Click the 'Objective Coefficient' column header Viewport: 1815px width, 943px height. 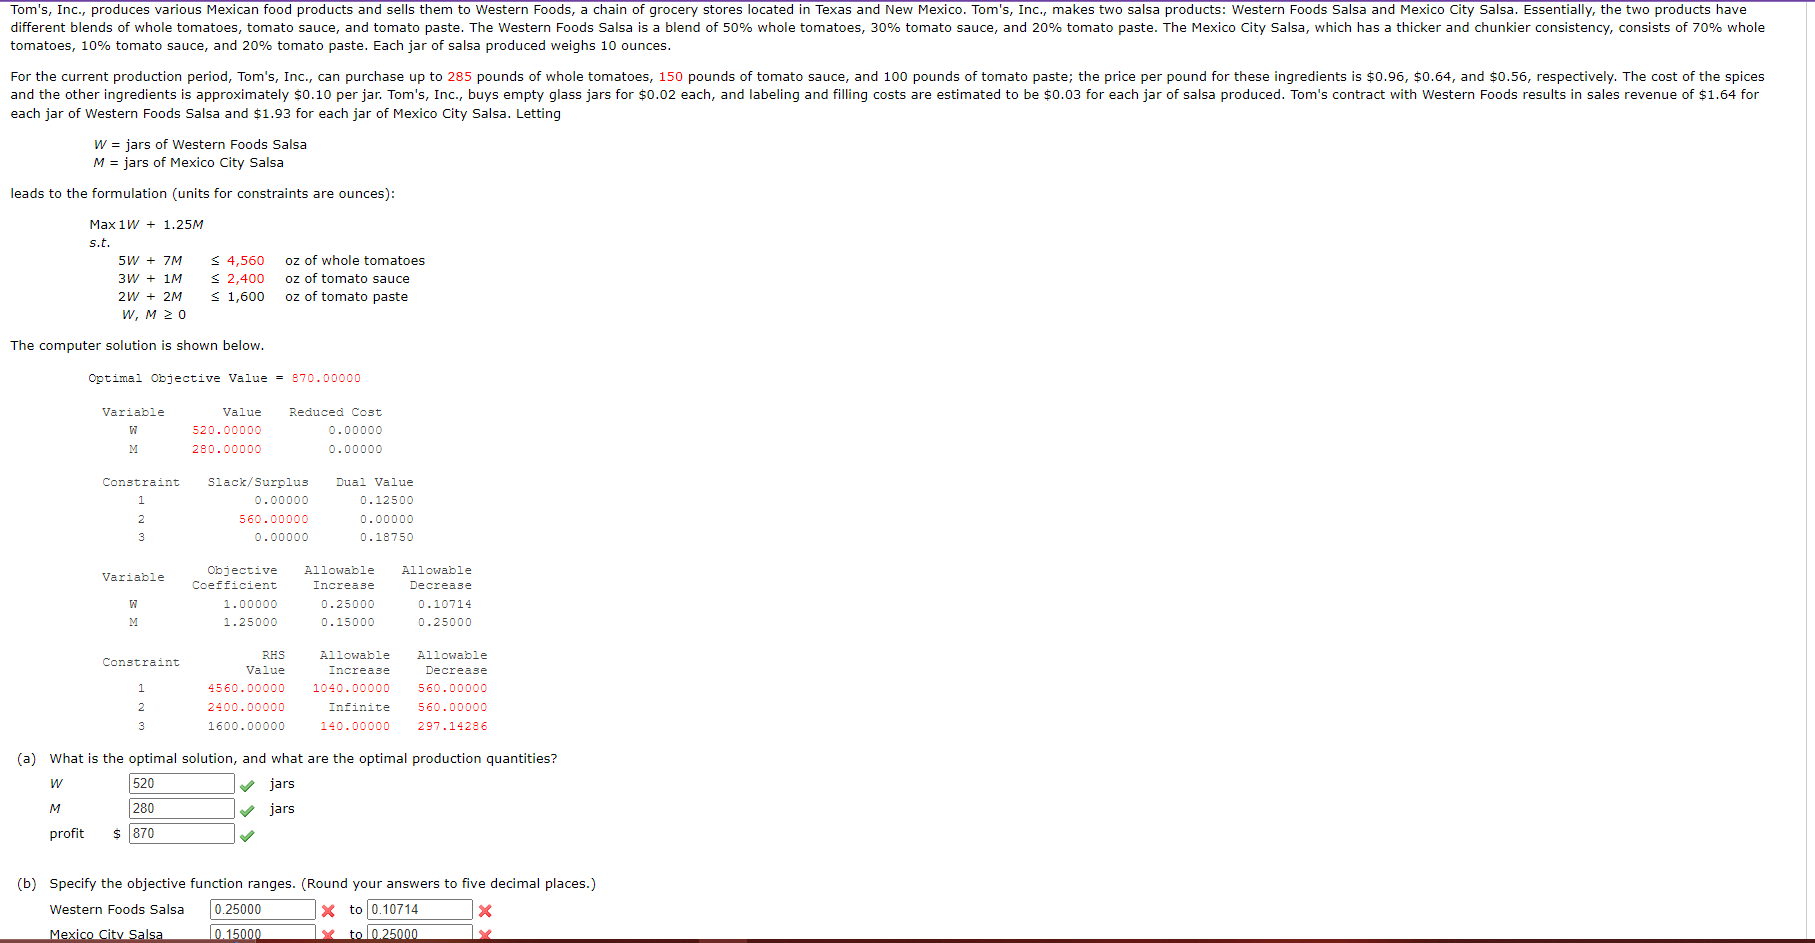[235, 578]
